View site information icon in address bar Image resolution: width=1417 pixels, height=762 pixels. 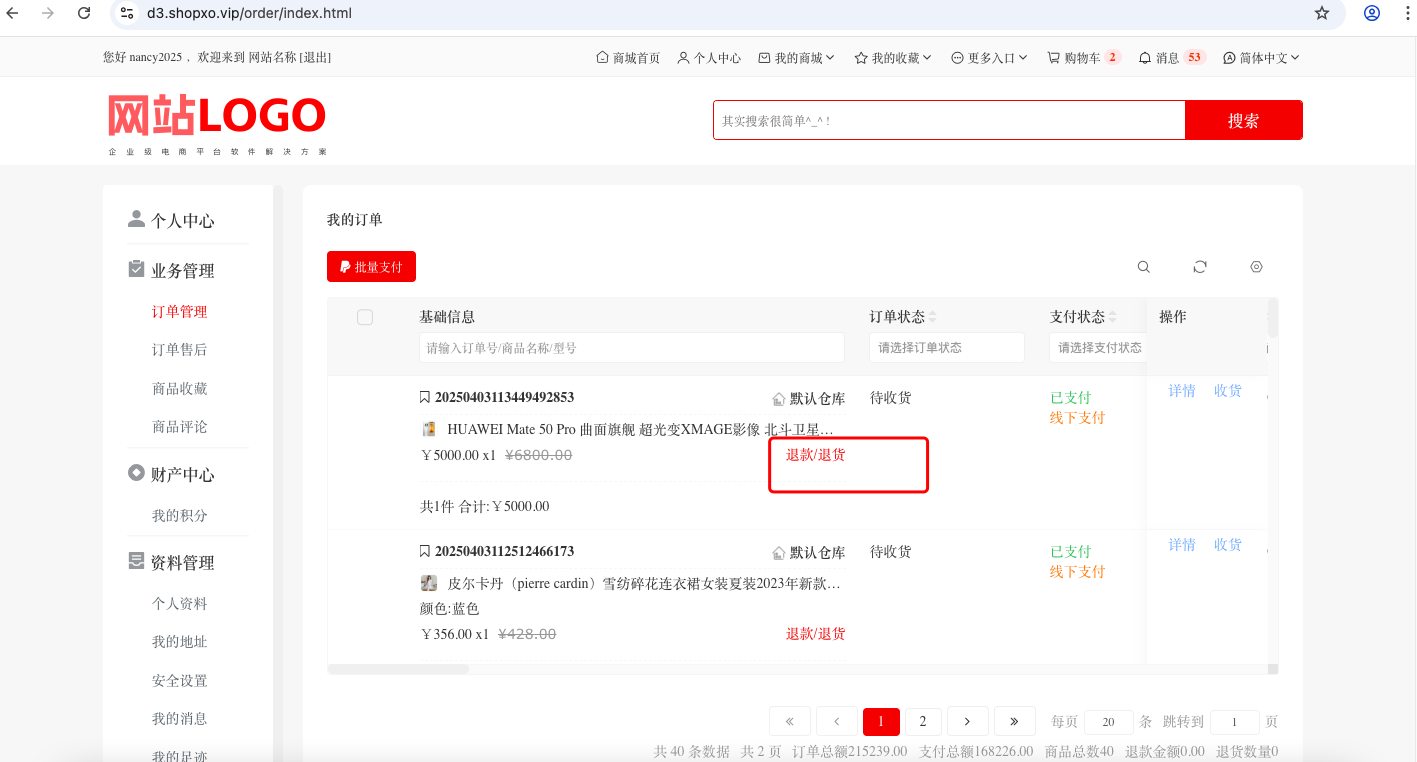click(x=126, y=13)
